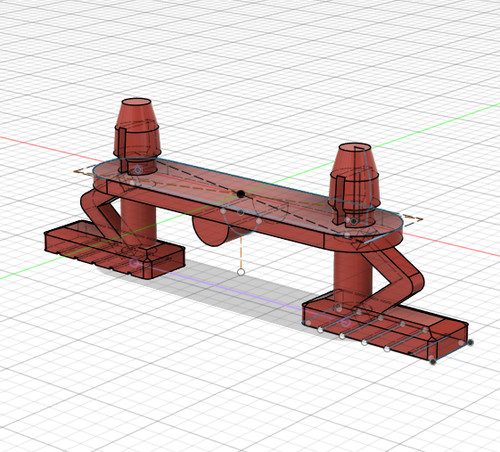Select the purple circle point on left foot
The image size is (500, 452).
[134, 263]
